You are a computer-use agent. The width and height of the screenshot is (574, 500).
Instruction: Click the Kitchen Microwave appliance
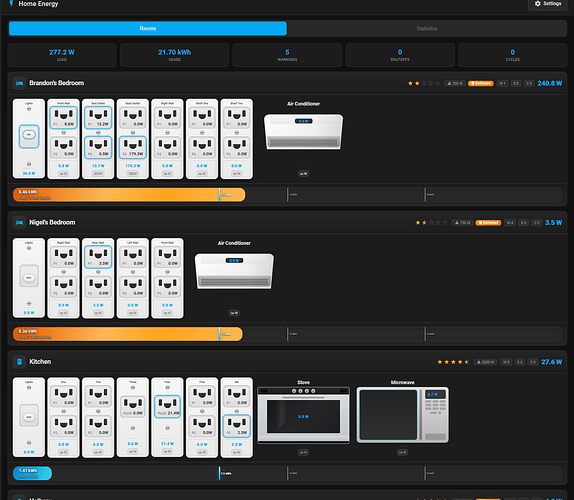(x=402, y=415)
